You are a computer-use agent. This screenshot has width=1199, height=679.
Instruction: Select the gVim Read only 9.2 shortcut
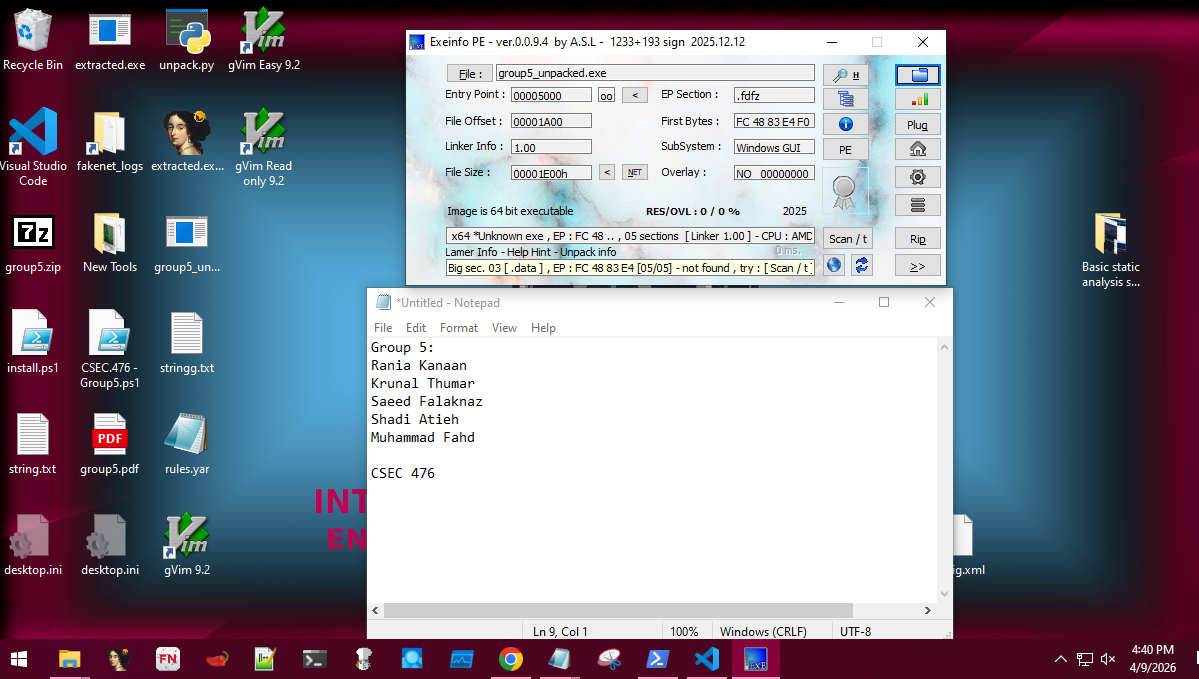point(264,146)
